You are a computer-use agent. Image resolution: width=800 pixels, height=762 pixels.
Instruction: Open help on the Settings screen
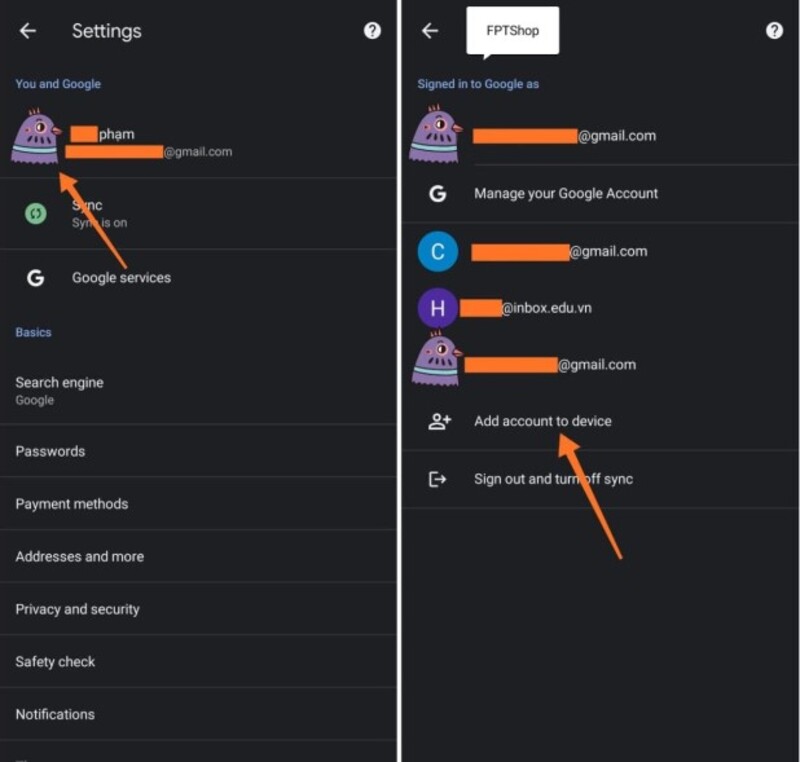372,31
